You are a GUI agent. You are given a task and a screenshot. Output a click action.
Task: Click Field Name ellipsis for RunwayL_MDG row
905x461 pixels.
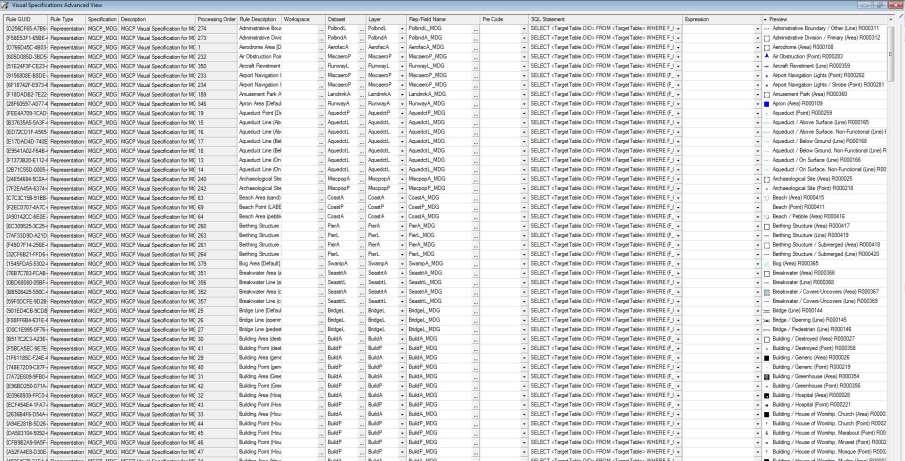coord(476,66)
